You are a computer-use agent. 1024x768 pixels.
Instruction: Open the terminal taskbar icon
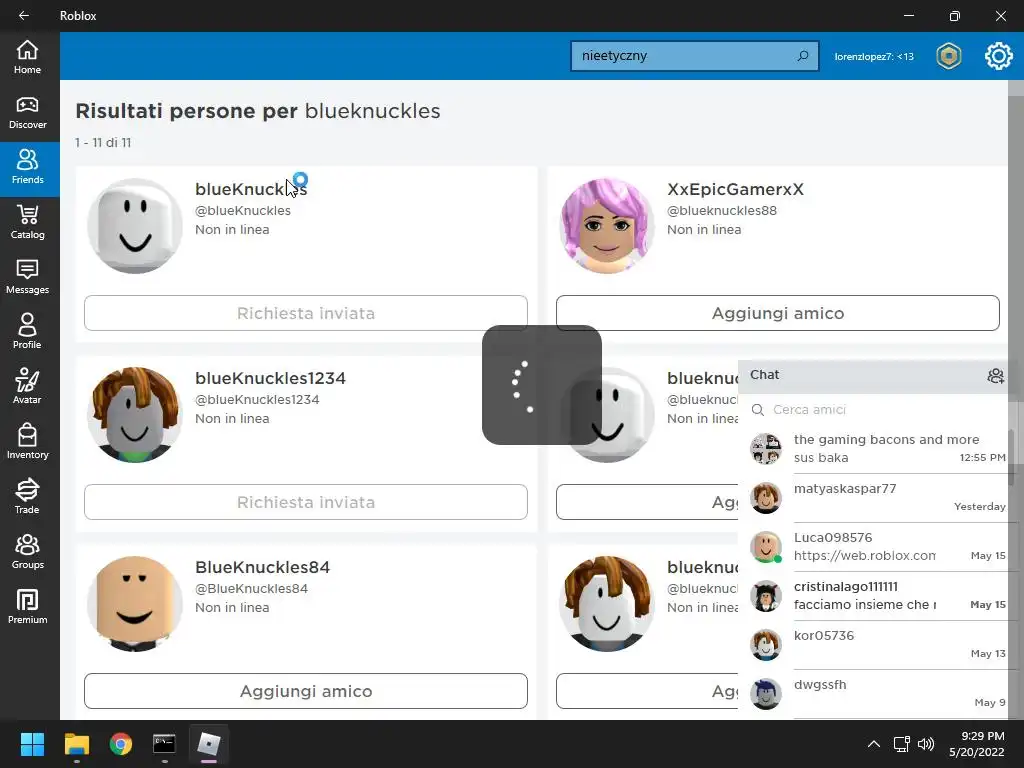click(x=165, y=744)
